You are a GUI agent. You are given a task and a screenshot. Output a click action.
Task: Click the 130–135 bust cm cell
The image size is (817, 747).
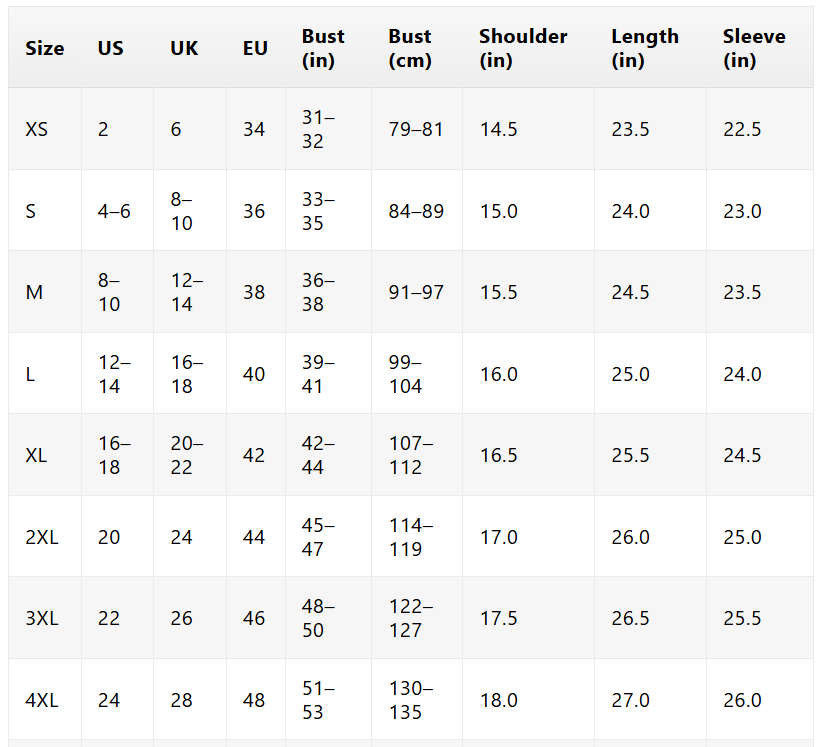(417, 700)
